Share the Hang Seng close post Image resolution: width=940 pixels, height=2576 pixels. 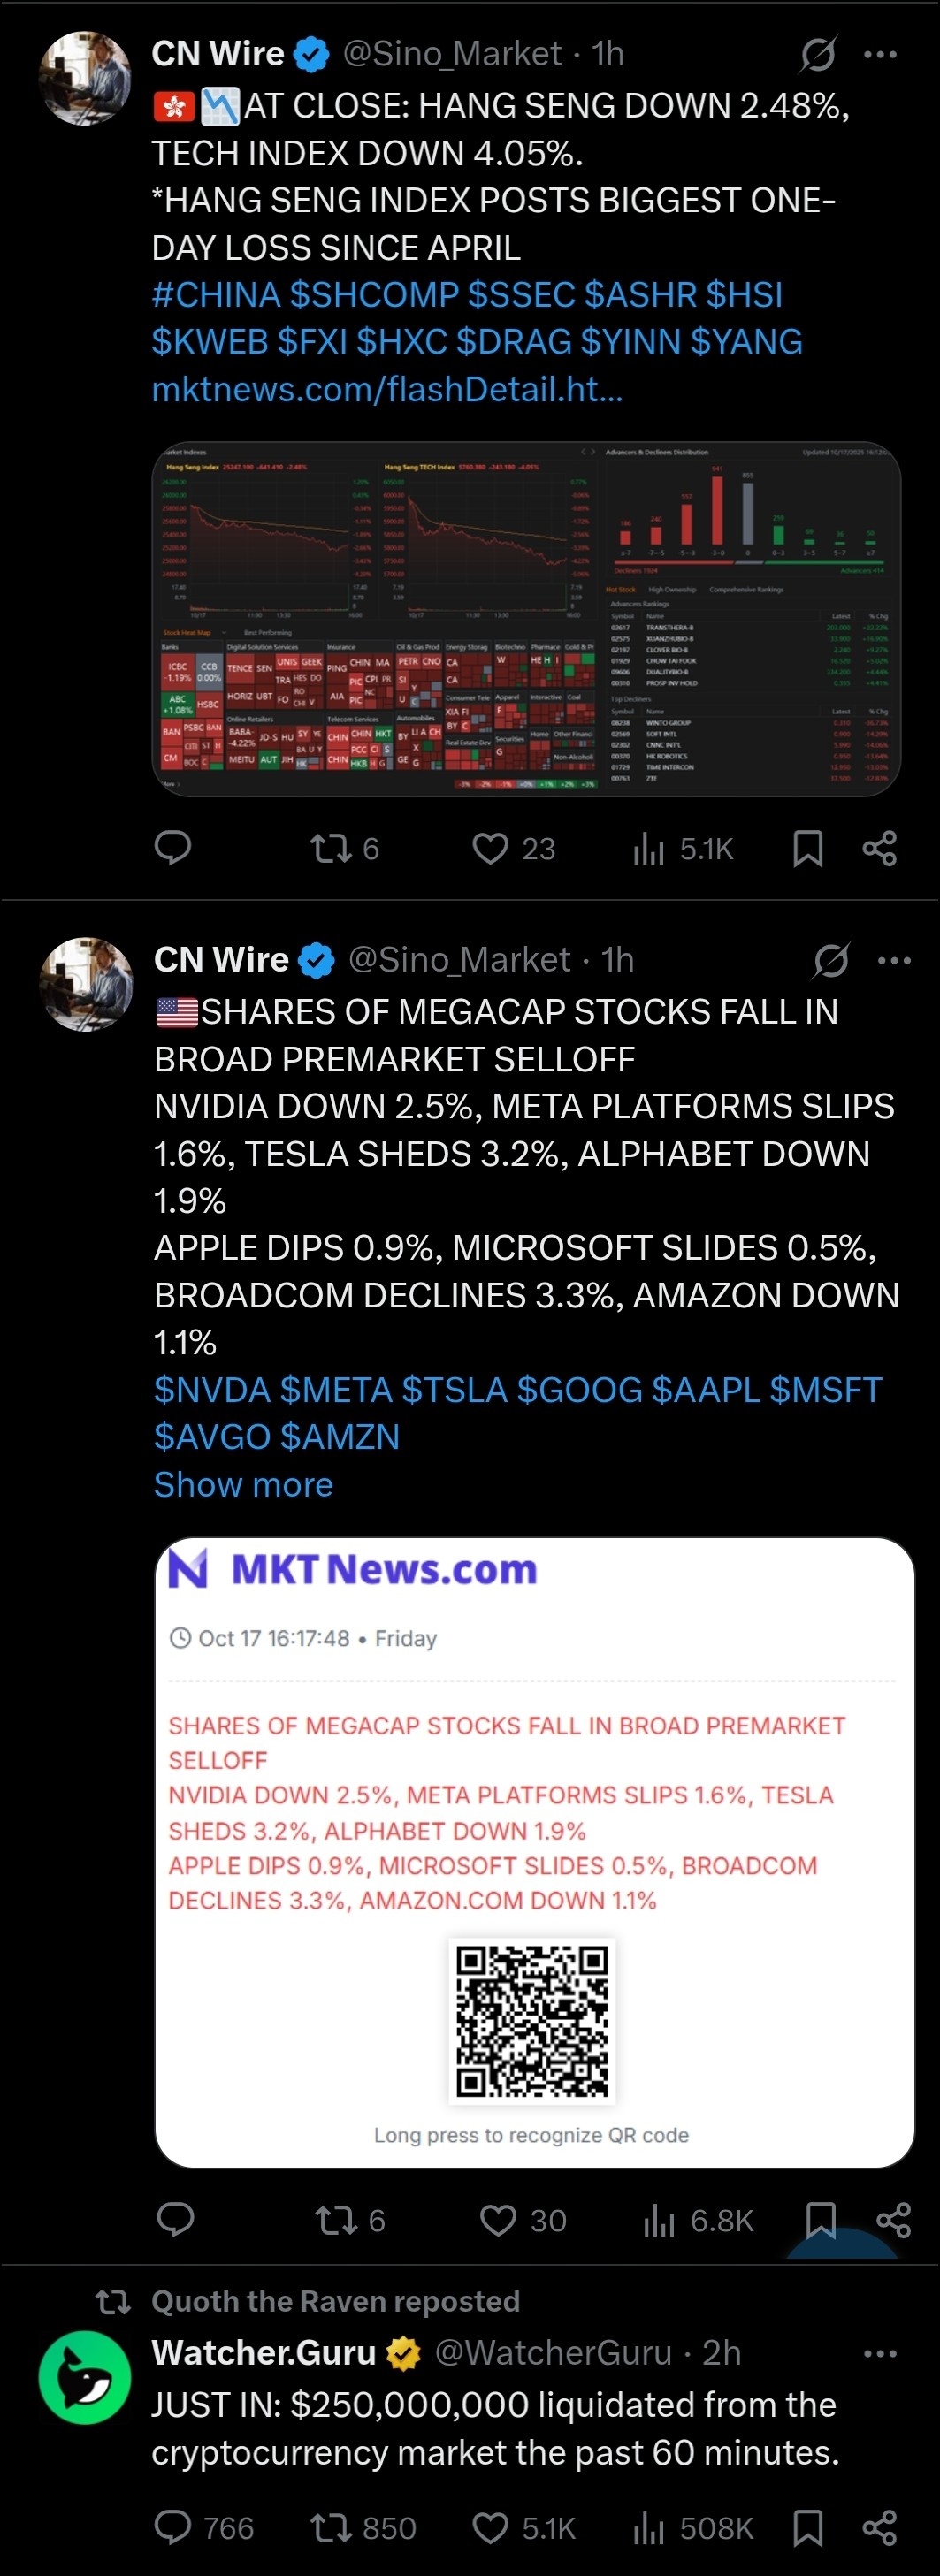tap(879, 849)
